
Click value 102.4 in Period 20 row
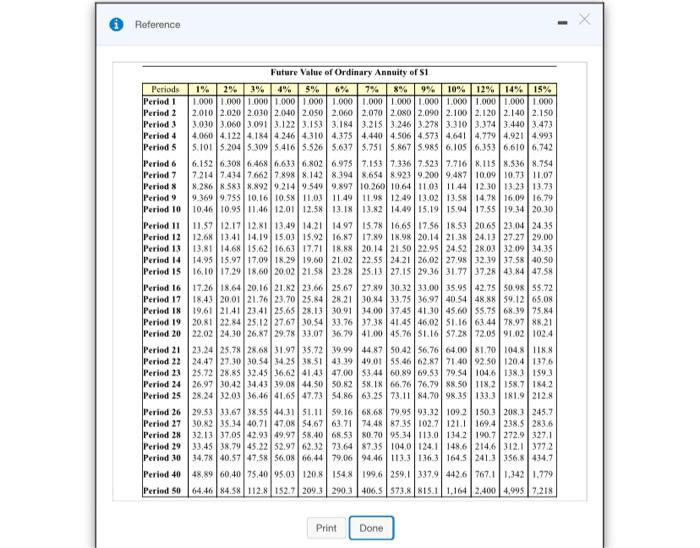(542, 333)
